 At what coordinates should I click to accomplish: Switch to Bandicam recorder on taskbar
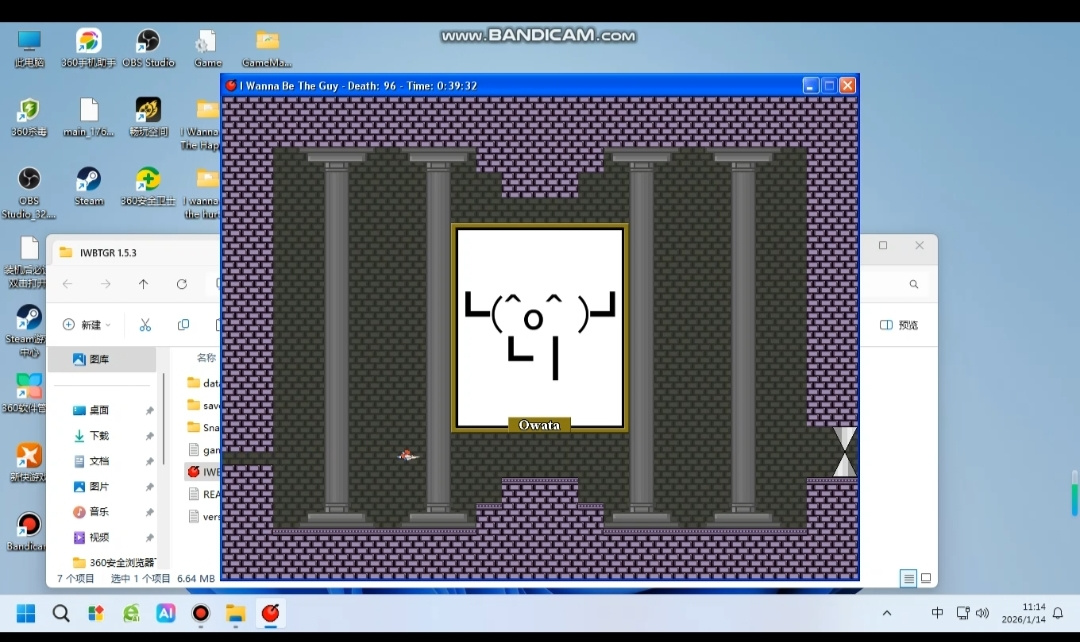tap(200, 613)
